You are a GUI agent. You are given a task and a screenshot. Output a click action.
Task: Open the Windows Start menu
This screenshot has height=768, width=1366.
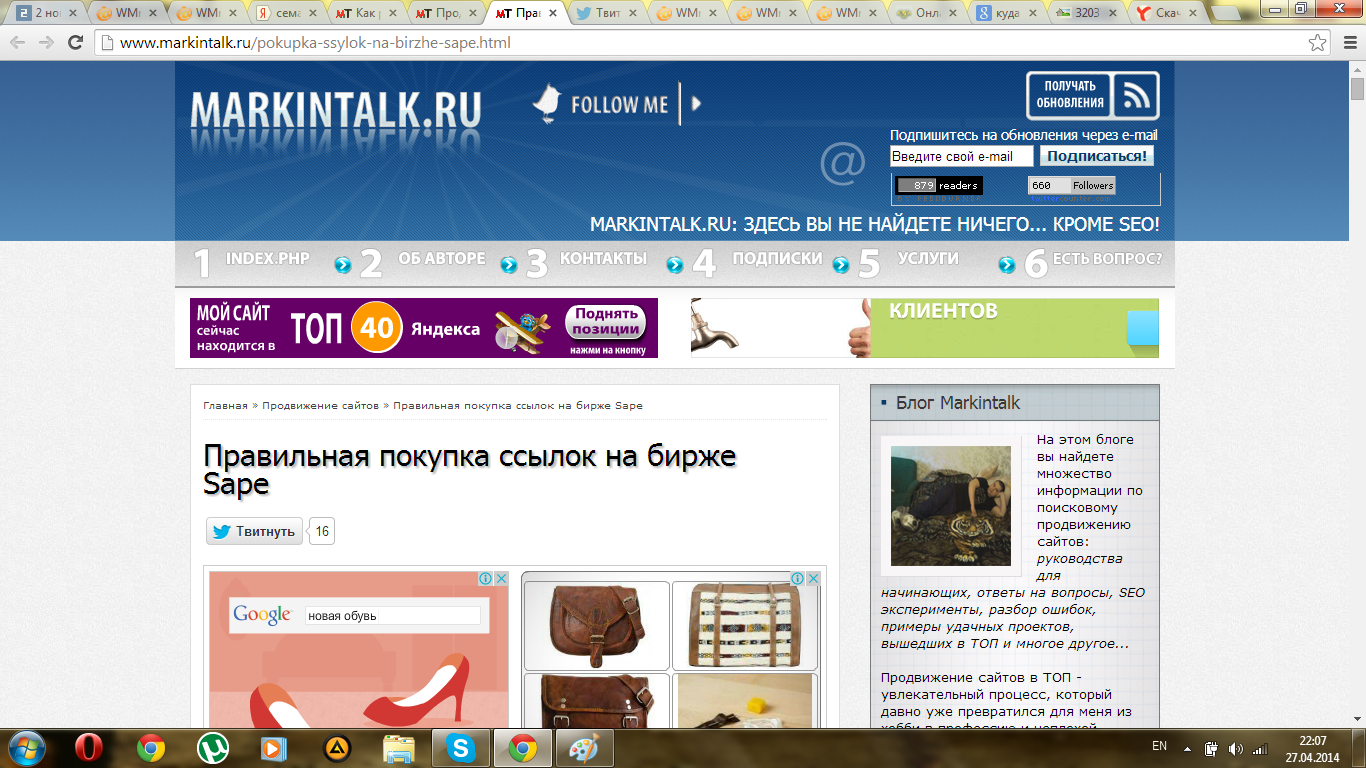(26, 748)
